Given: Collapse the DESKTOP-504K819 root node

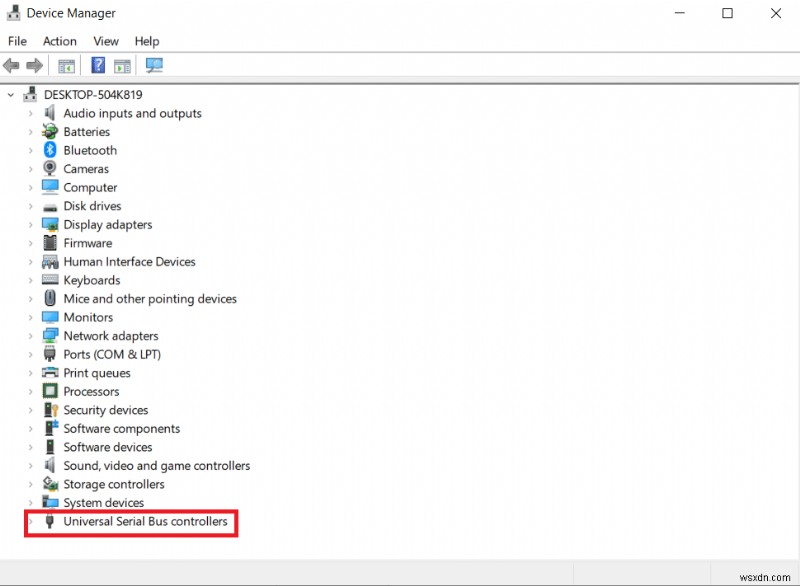Looking at the screenshot, I should click(x=10, y=94).
